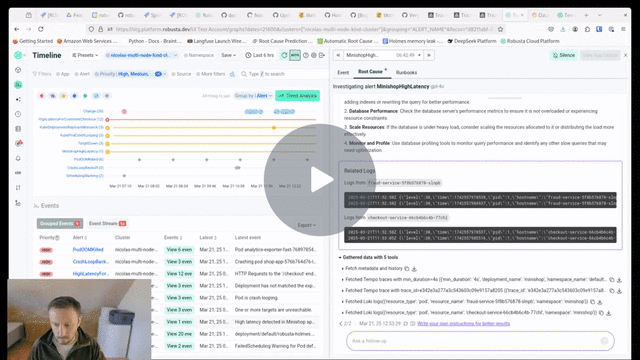
Task: Open the Alert filter
Action: (x=82, y=74)
